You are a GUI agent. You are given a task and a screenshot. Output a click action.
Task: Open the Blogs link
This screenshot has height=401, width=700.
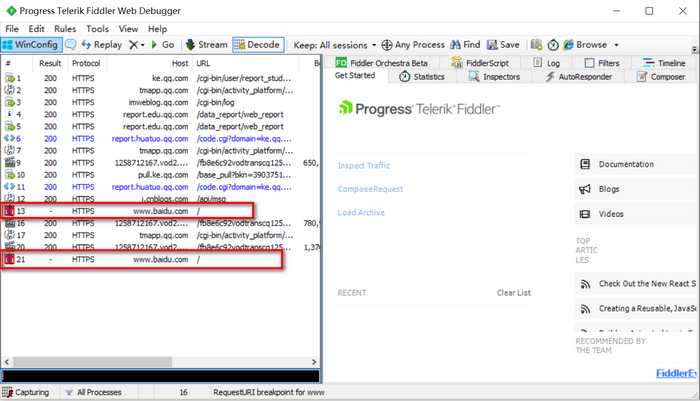pos(609,189)
